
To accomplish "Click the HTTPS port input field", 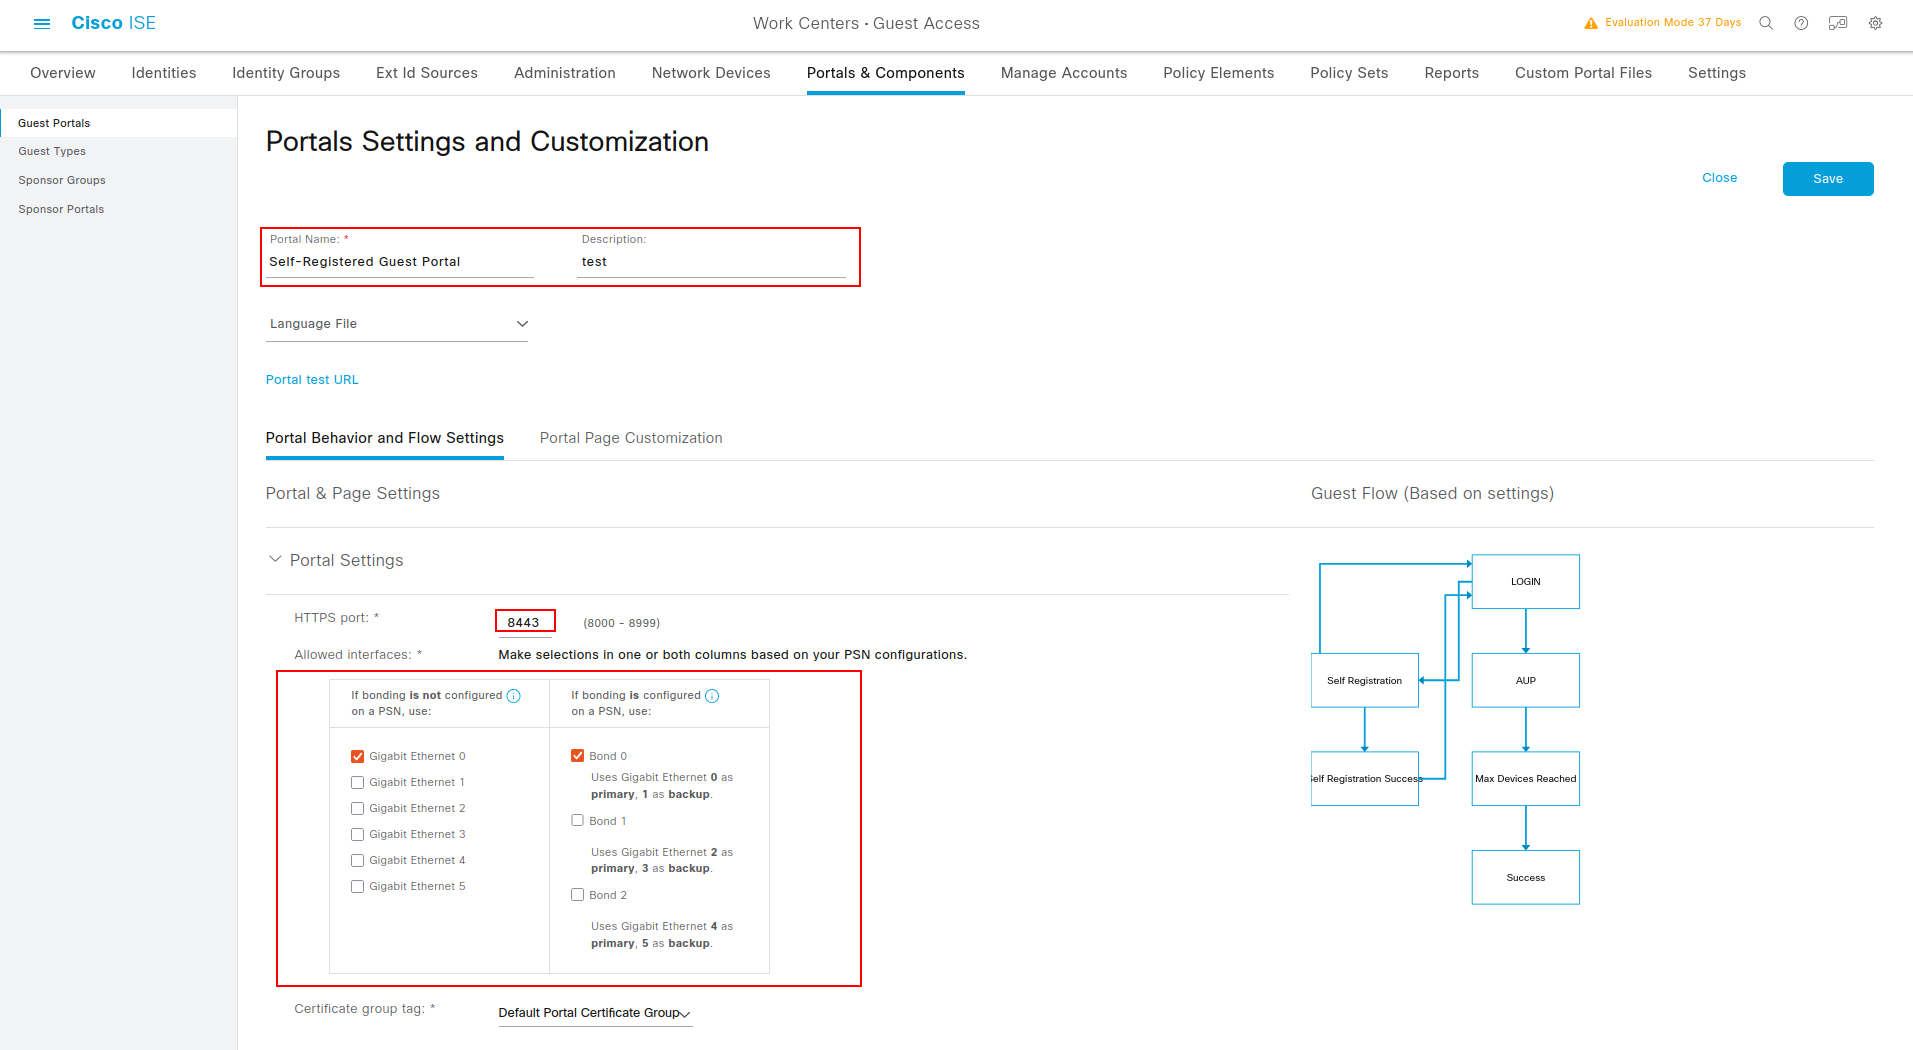I will (525, 622).
